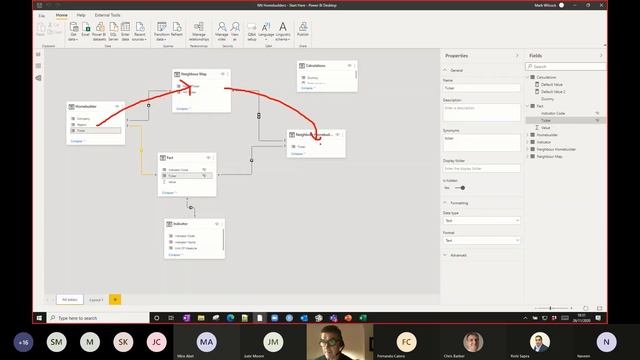Image resolution: width=640 pixels, height=360 pixels.
Task: Open the Format dropdown
Action: point(482,240)
